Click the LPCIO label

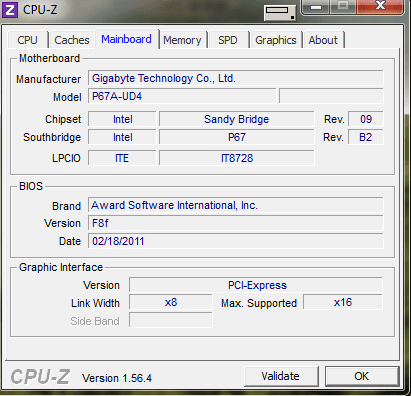pos(66,158)
